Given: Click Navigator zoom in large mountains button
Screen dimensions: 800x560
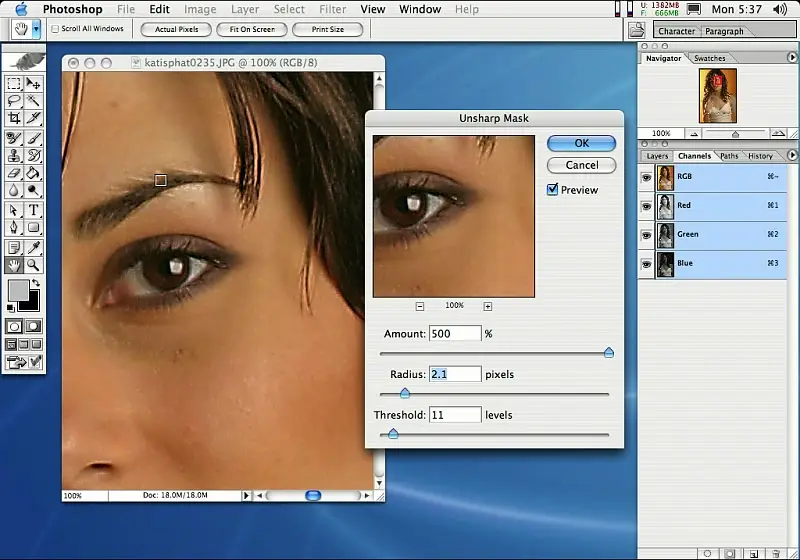Looking at the screenshot, I should pos(778,134).
